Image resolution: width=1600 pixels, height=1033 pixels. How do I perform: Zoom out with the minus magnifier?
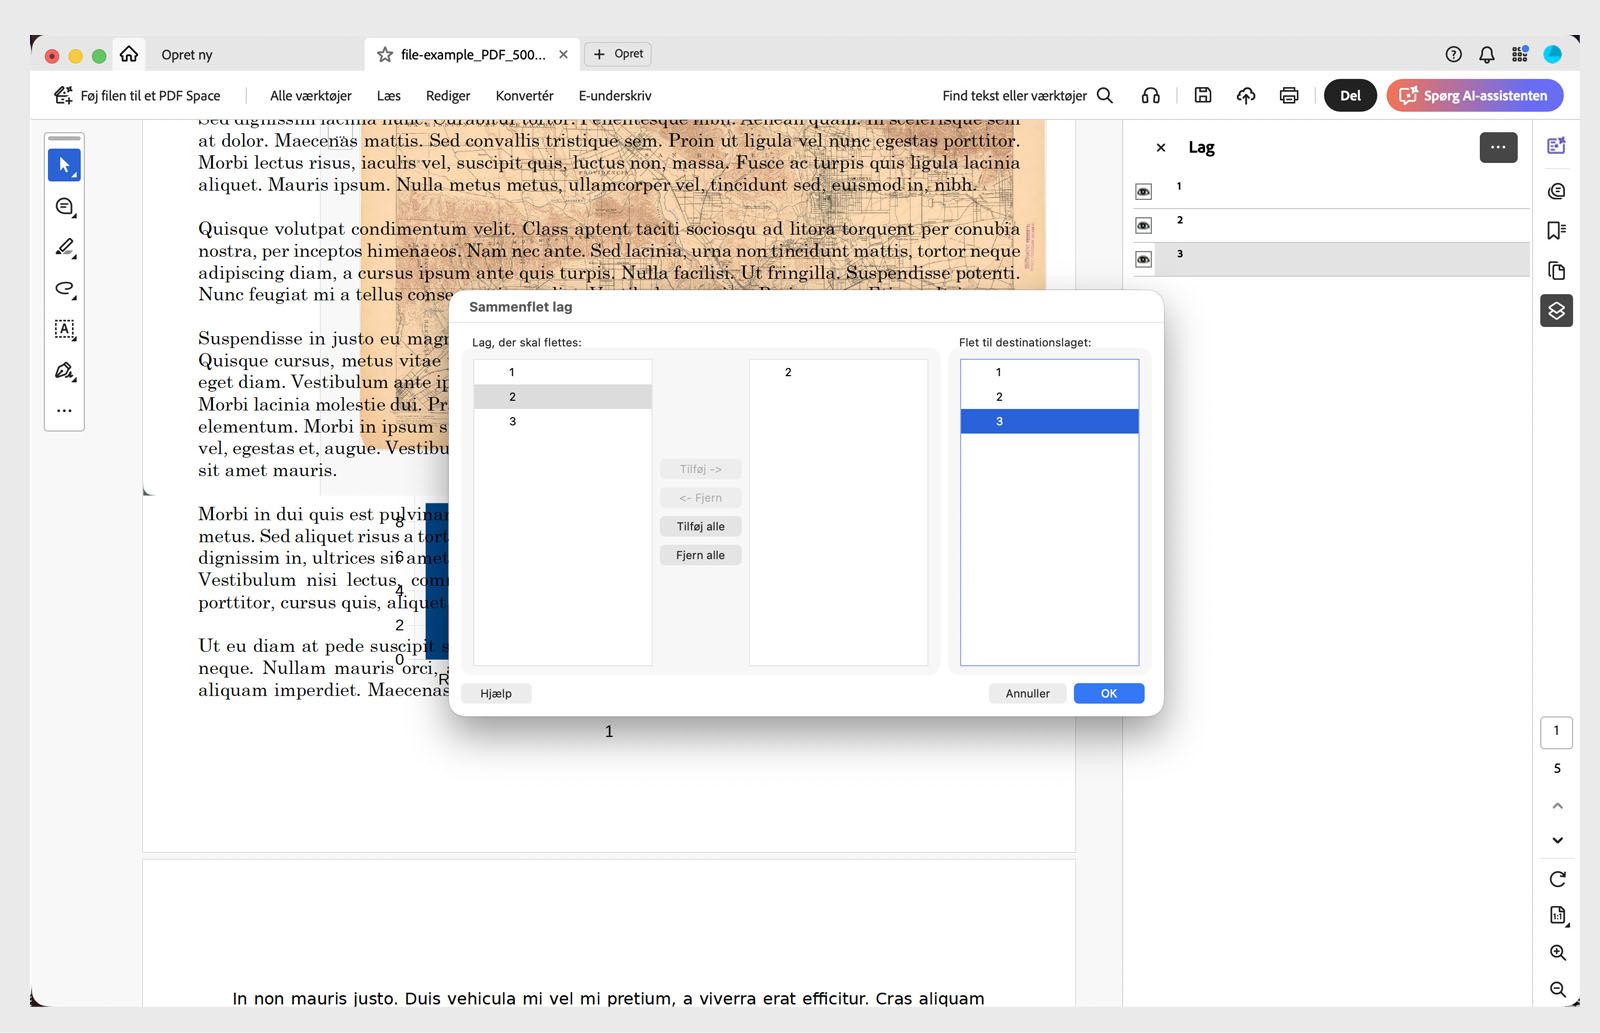1557,989
